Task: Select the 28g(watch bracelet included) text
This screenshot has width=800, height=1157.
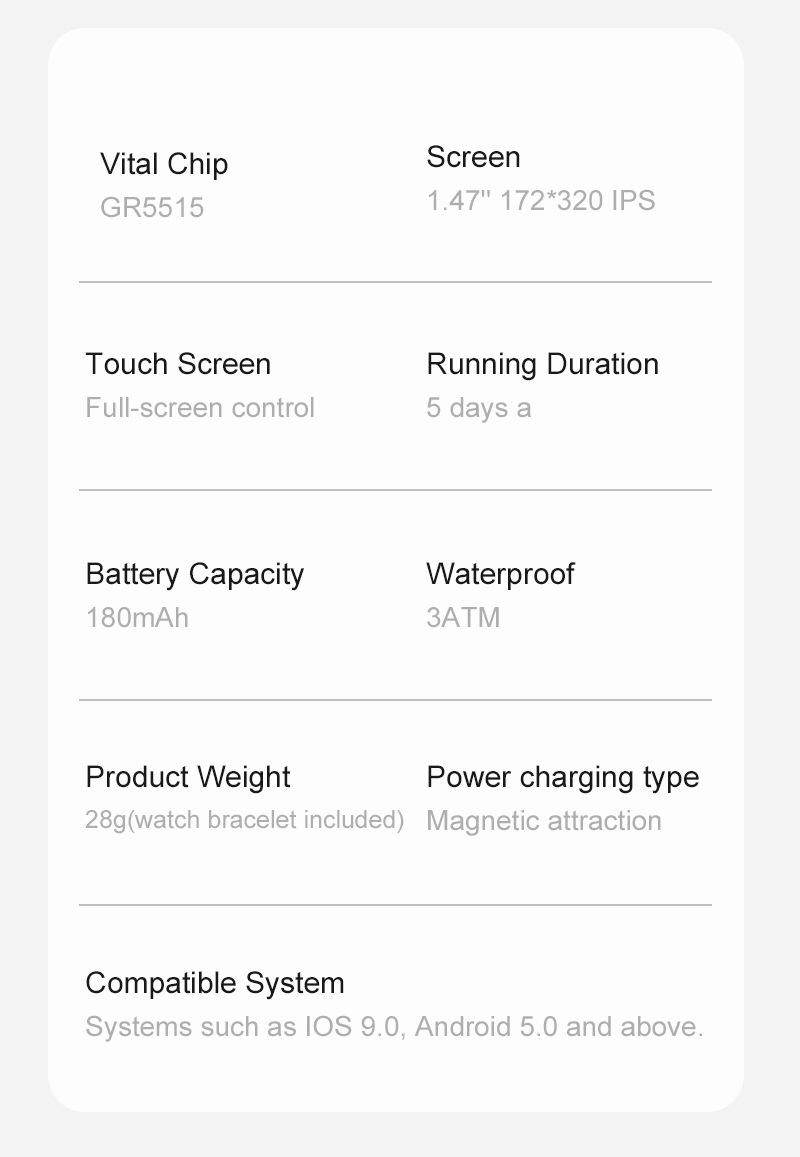Action: coord(244,820)
